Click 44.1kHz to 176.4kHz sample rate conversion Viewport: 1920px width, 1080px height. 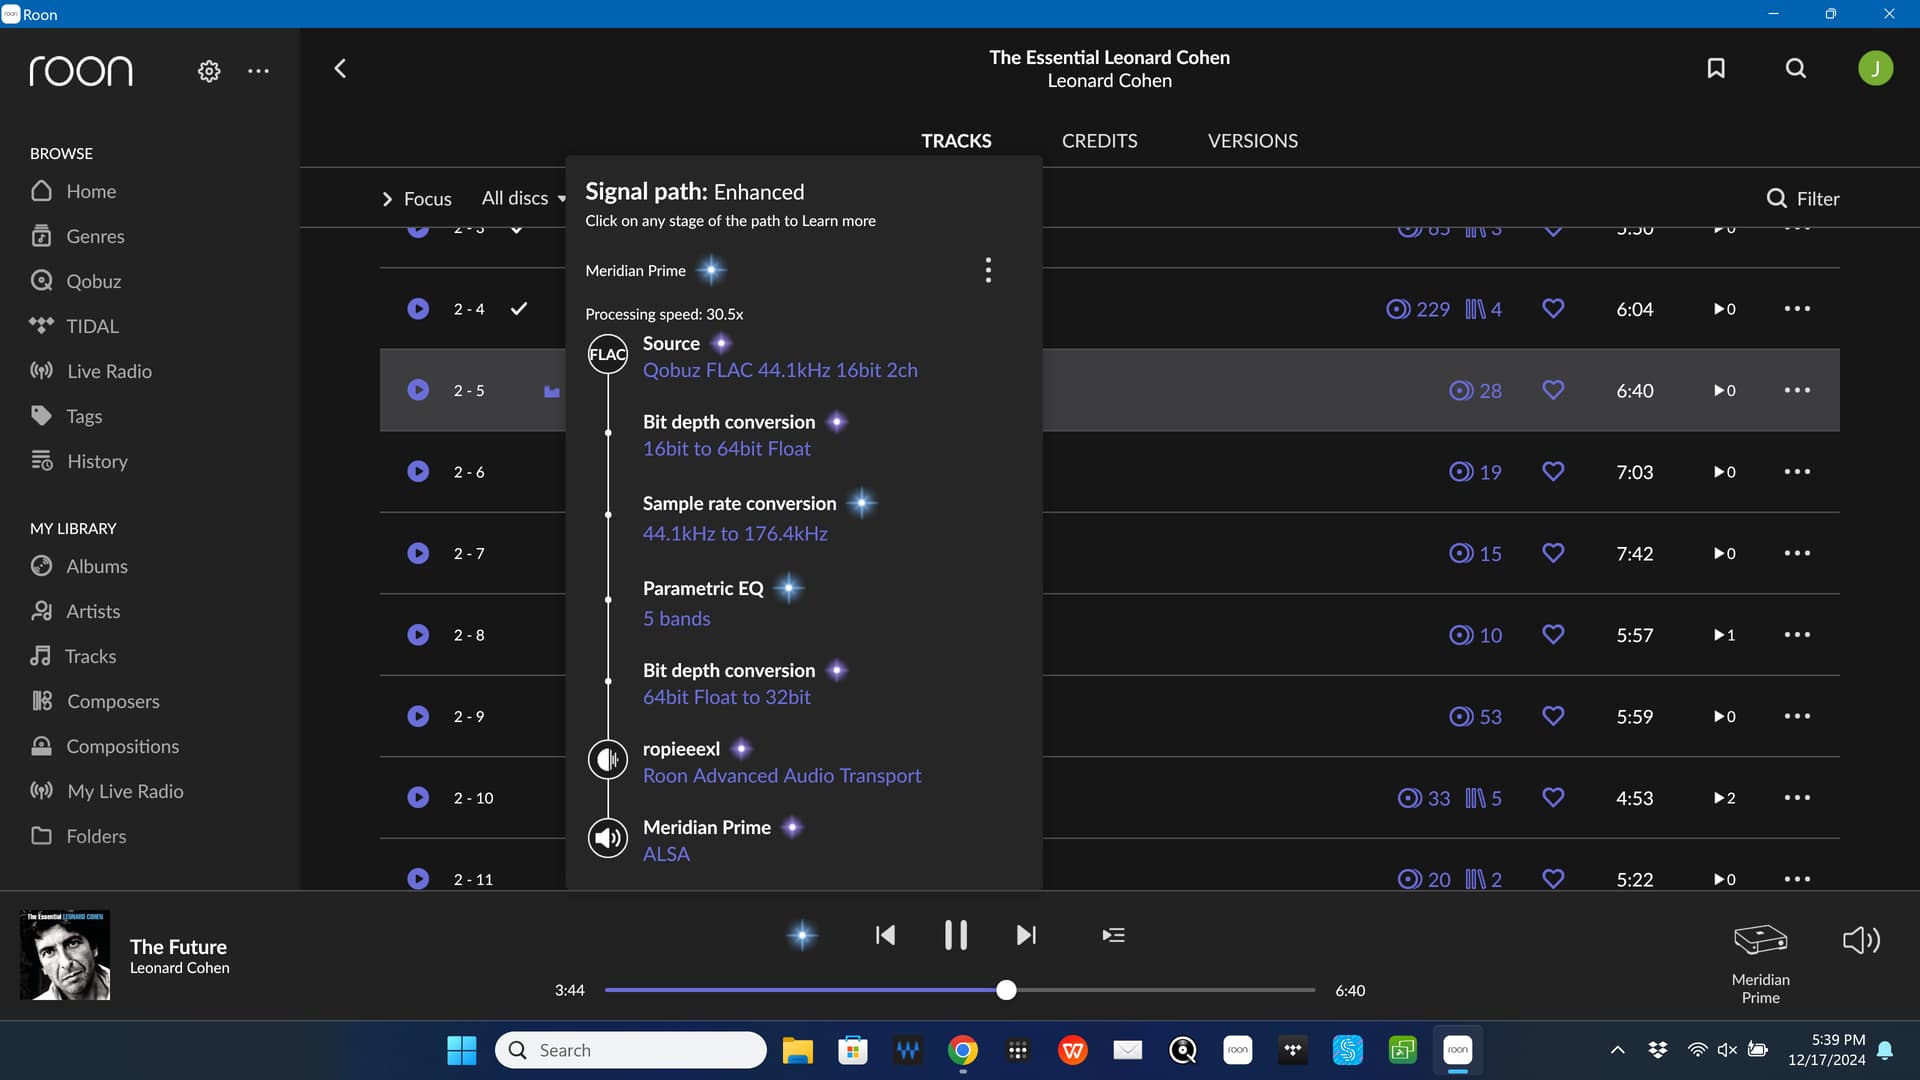(x=735, y=534)
